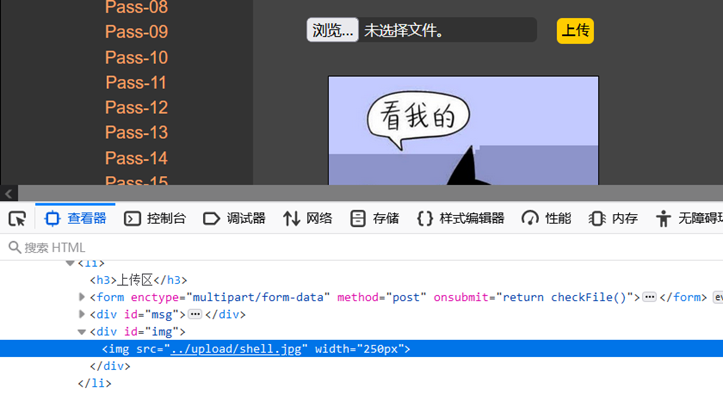This screenshot has height=394, width=723.
Task: Select the closing </div> tag row
Action: click(x=110, y=366)
